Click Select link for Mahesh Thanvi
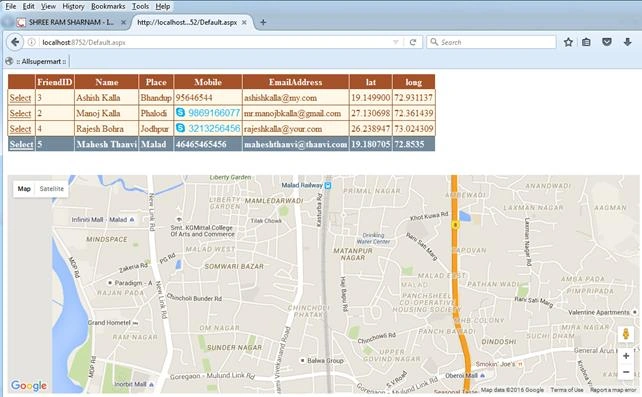Image resolution: width=642 pixels, height=397 pixels. [21, 144]
